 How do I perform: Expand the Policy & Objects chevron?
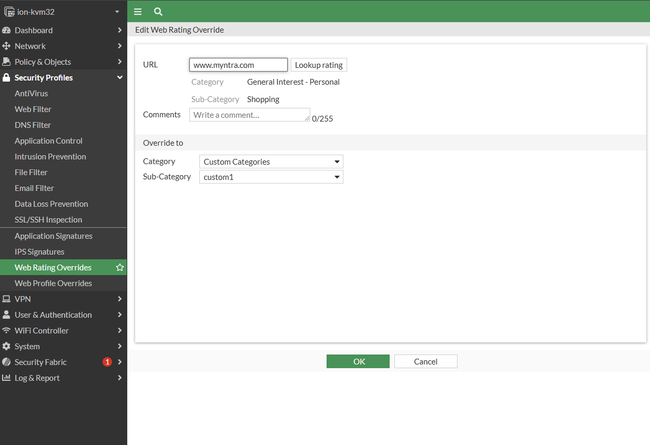click(x=119, y=62)
